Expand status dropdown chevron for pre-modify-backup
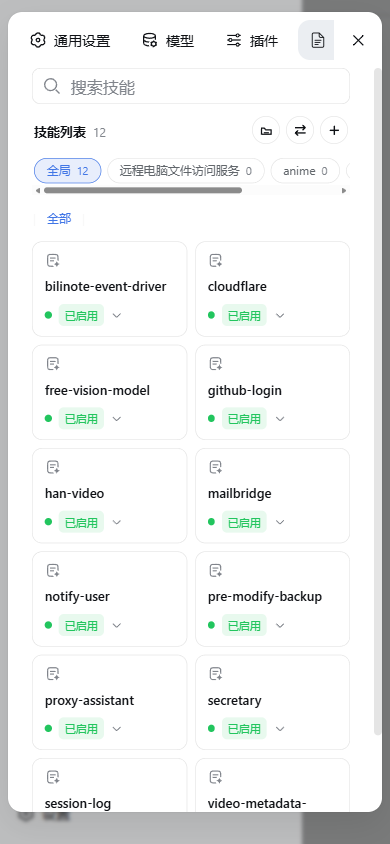Image resolution: width=390 pixels, height=844 pixels. click(280, 625)
